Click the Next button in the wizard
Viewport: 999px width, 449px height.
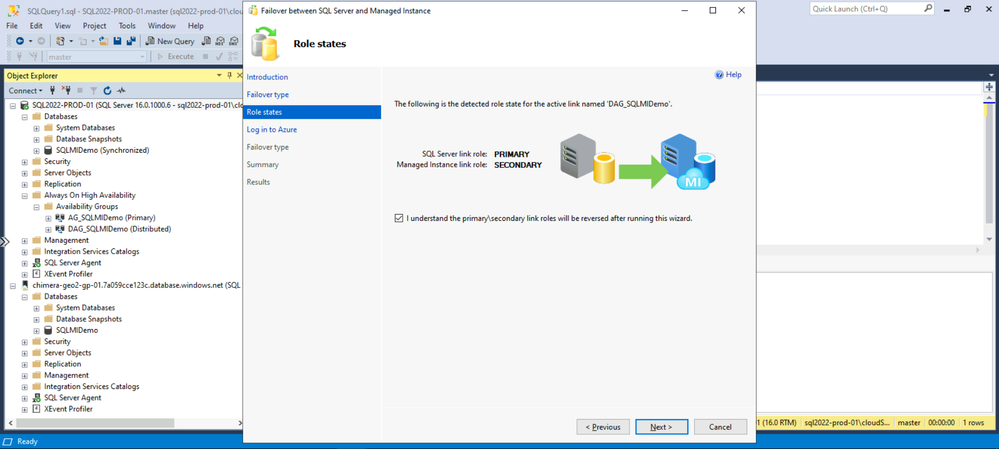tap(661, 427)
